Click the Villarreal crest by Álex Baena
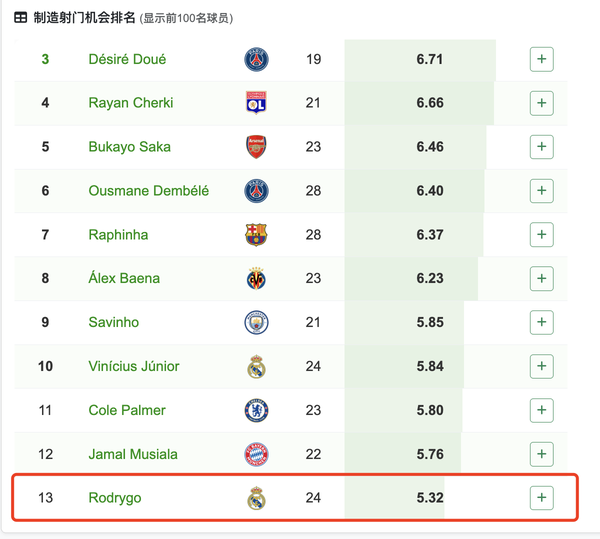 pyautogui.click(x=256, y=278)
